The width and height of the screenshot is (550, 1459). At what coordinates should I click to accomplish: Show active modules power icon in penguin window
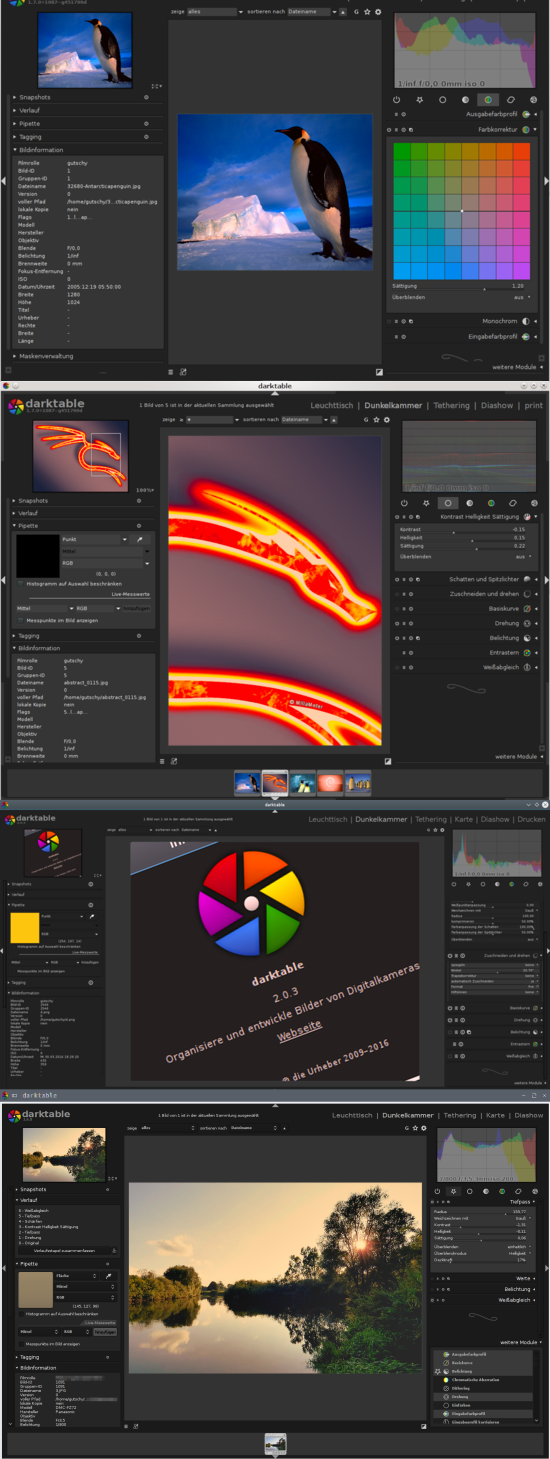(397, 100)
